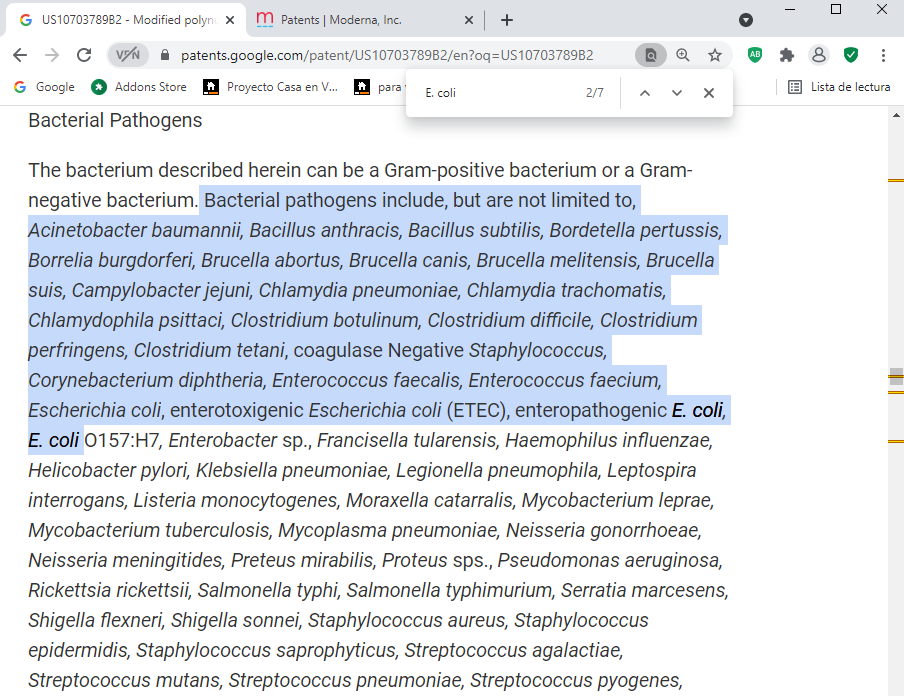Open the zoom magnifier in address bar
Screen dimensions: 904x696
pyautogui.click(x=683, y=55)
